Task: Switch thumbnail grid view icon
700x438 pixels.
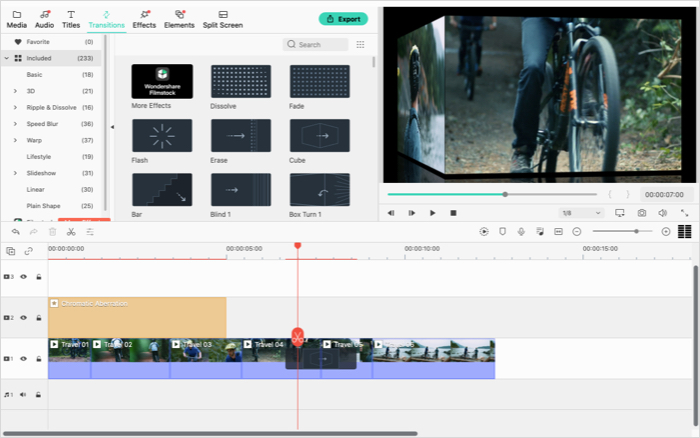Action: pyautogui.click(x=360, y=44)
